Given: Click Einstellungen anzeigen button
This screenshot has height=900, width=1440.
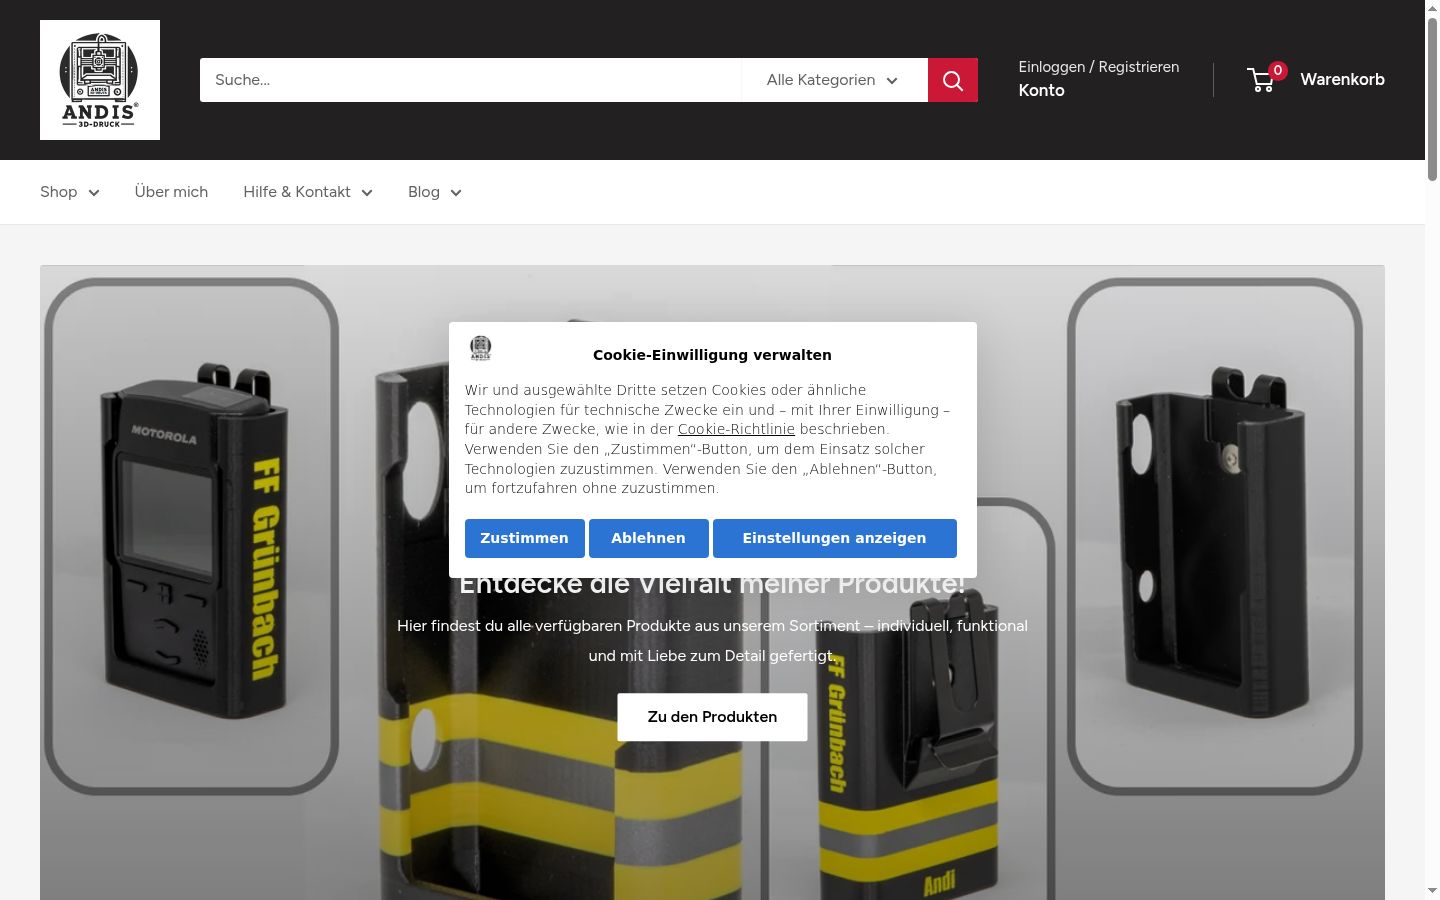Looking at the screenshot, I should click(x=835, y=538).
